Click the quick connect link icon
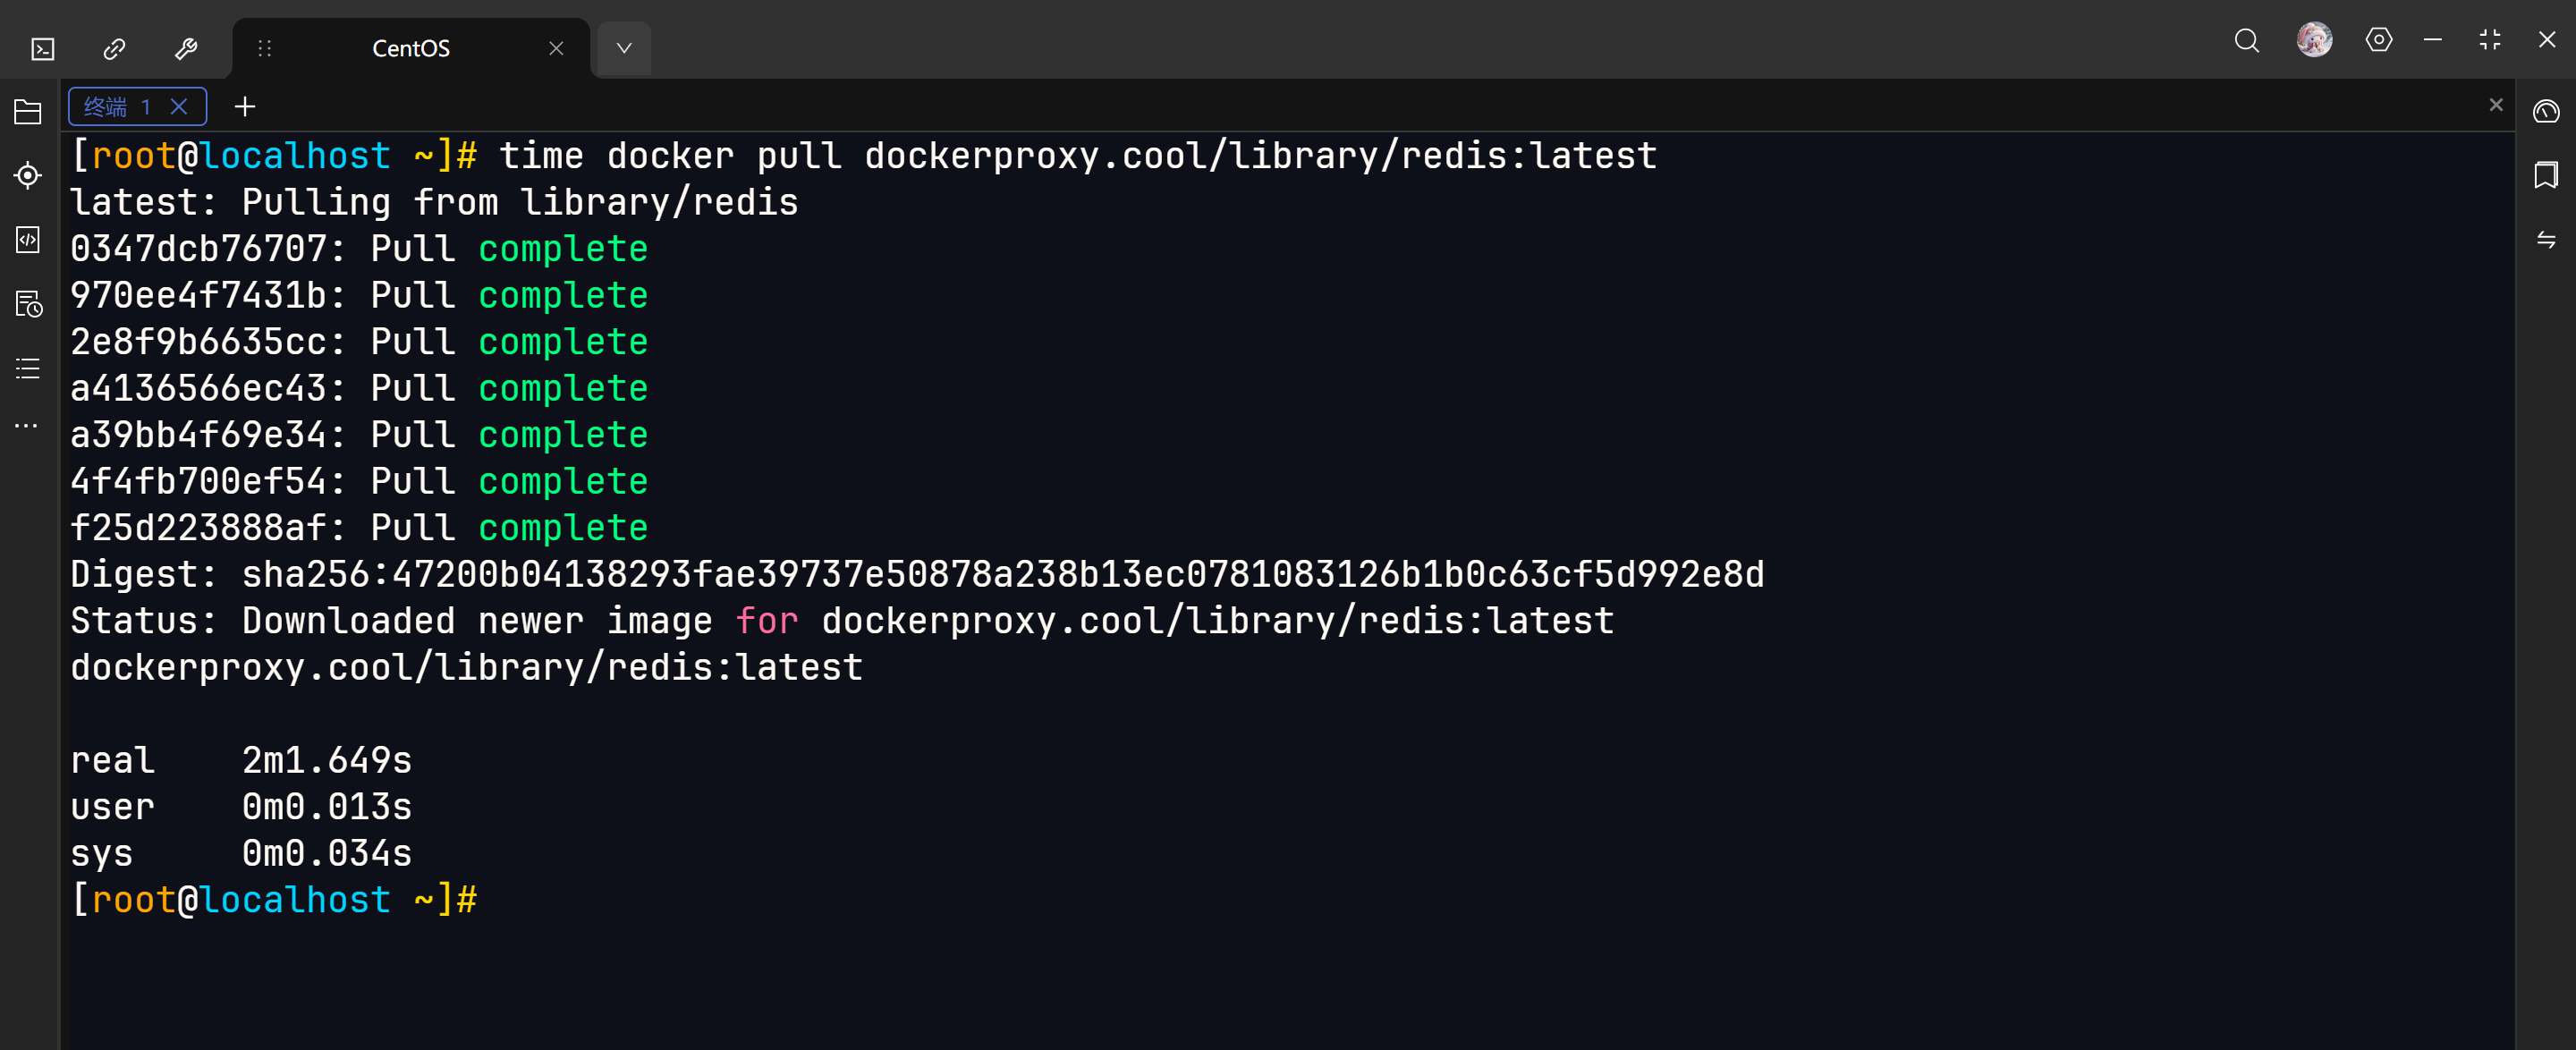Screen dimensions: 2576x1050 (113, 47)
